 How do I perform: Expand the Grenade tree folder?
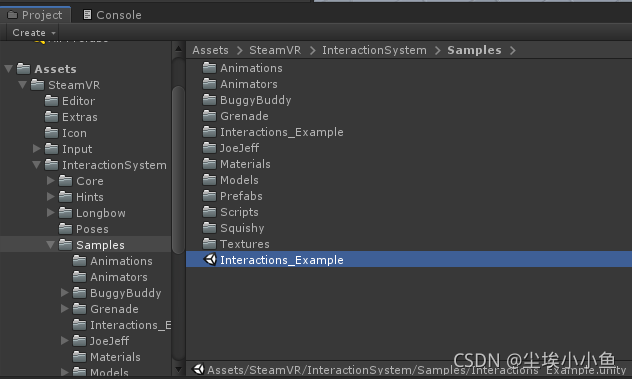(64, 309)
